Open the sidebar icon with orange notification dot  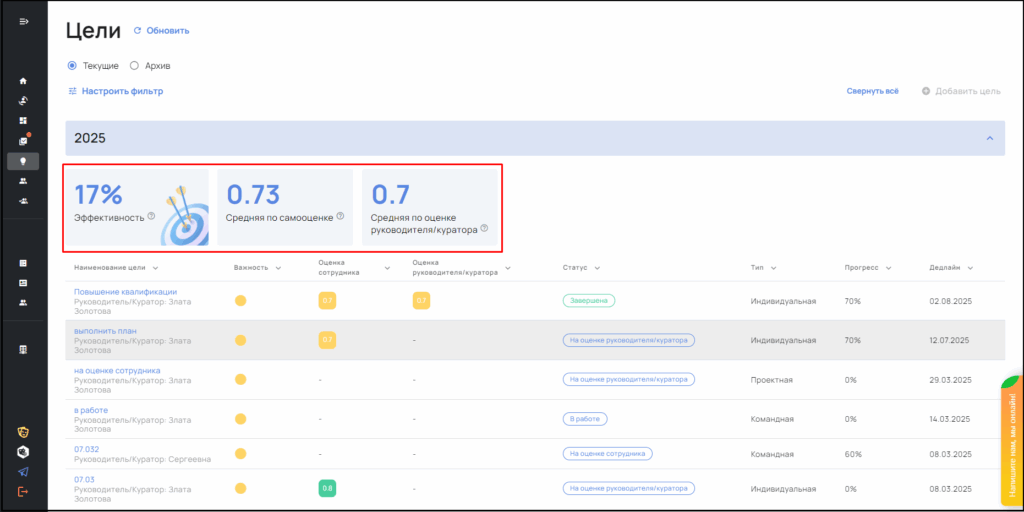[x=23, y=140]
